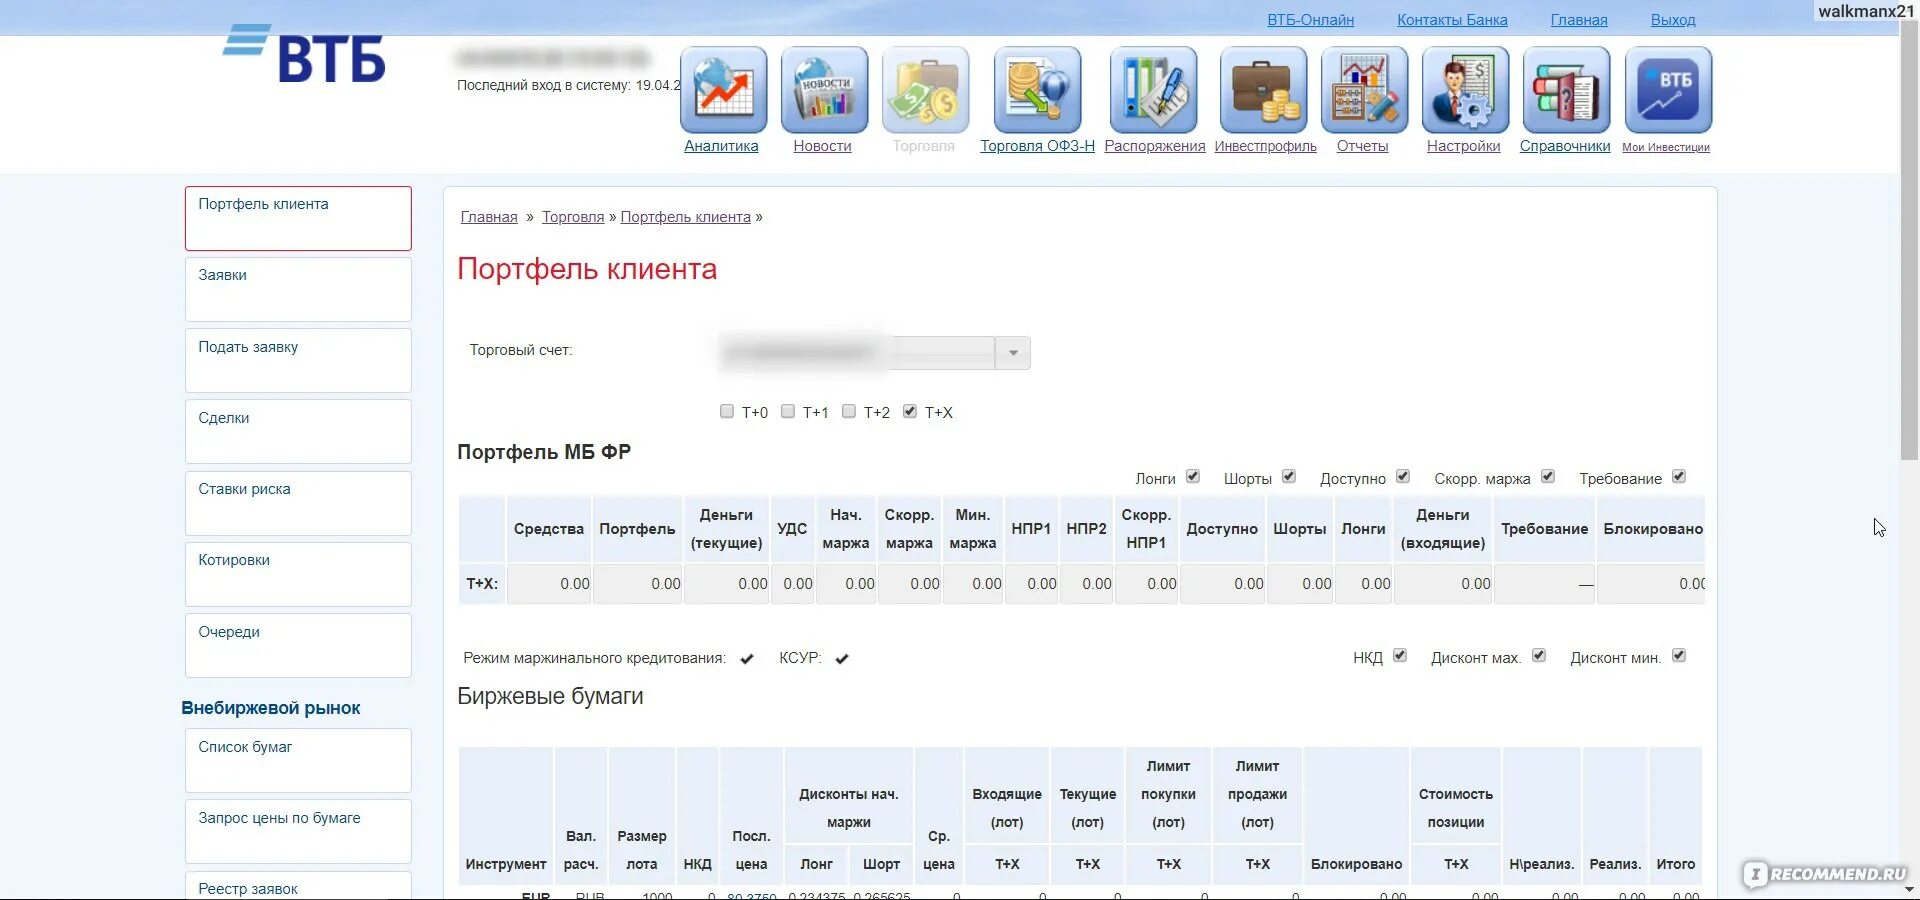Screen dimensions: 1920x900
Task: Open the Инвестпрофиль briefcase icon
Action: coord(1263,90)
